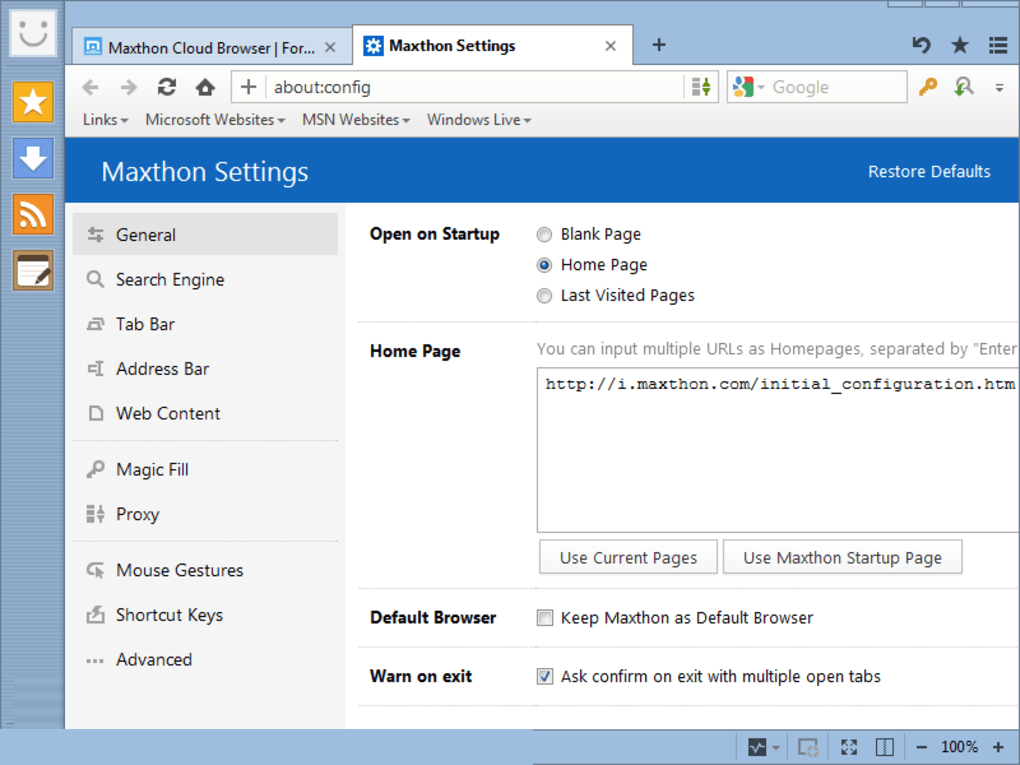Open the resource monitor dropdown arrow

pos(775,747)
